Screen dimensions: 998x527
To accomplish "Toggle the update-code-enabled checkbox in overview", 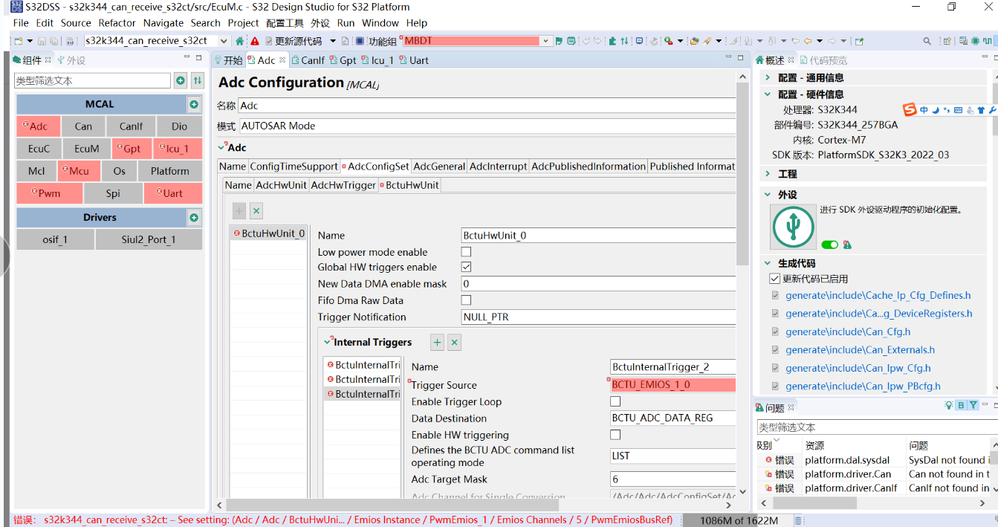I will (775, 279).
